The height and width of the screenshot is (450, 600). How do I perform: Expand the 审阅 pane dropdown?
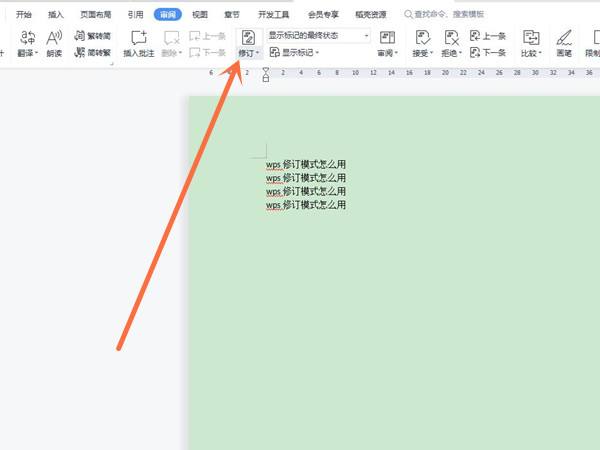tap(388, 44)
